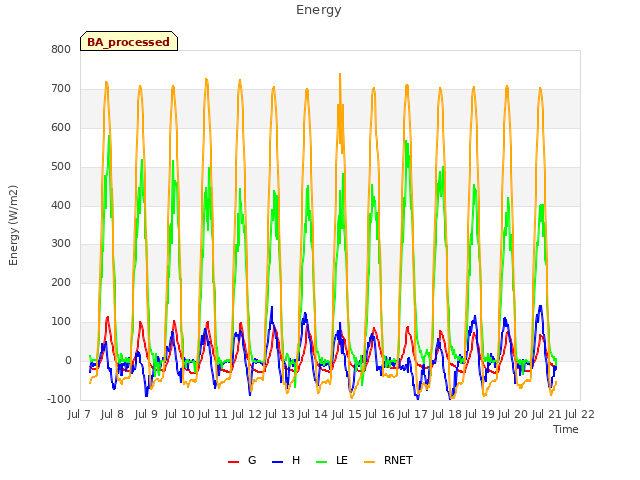Click the Jul 7 x-axis date
The height and width of the screenshot is (480, 640).
pyautogui.click(x=79, y=414)
